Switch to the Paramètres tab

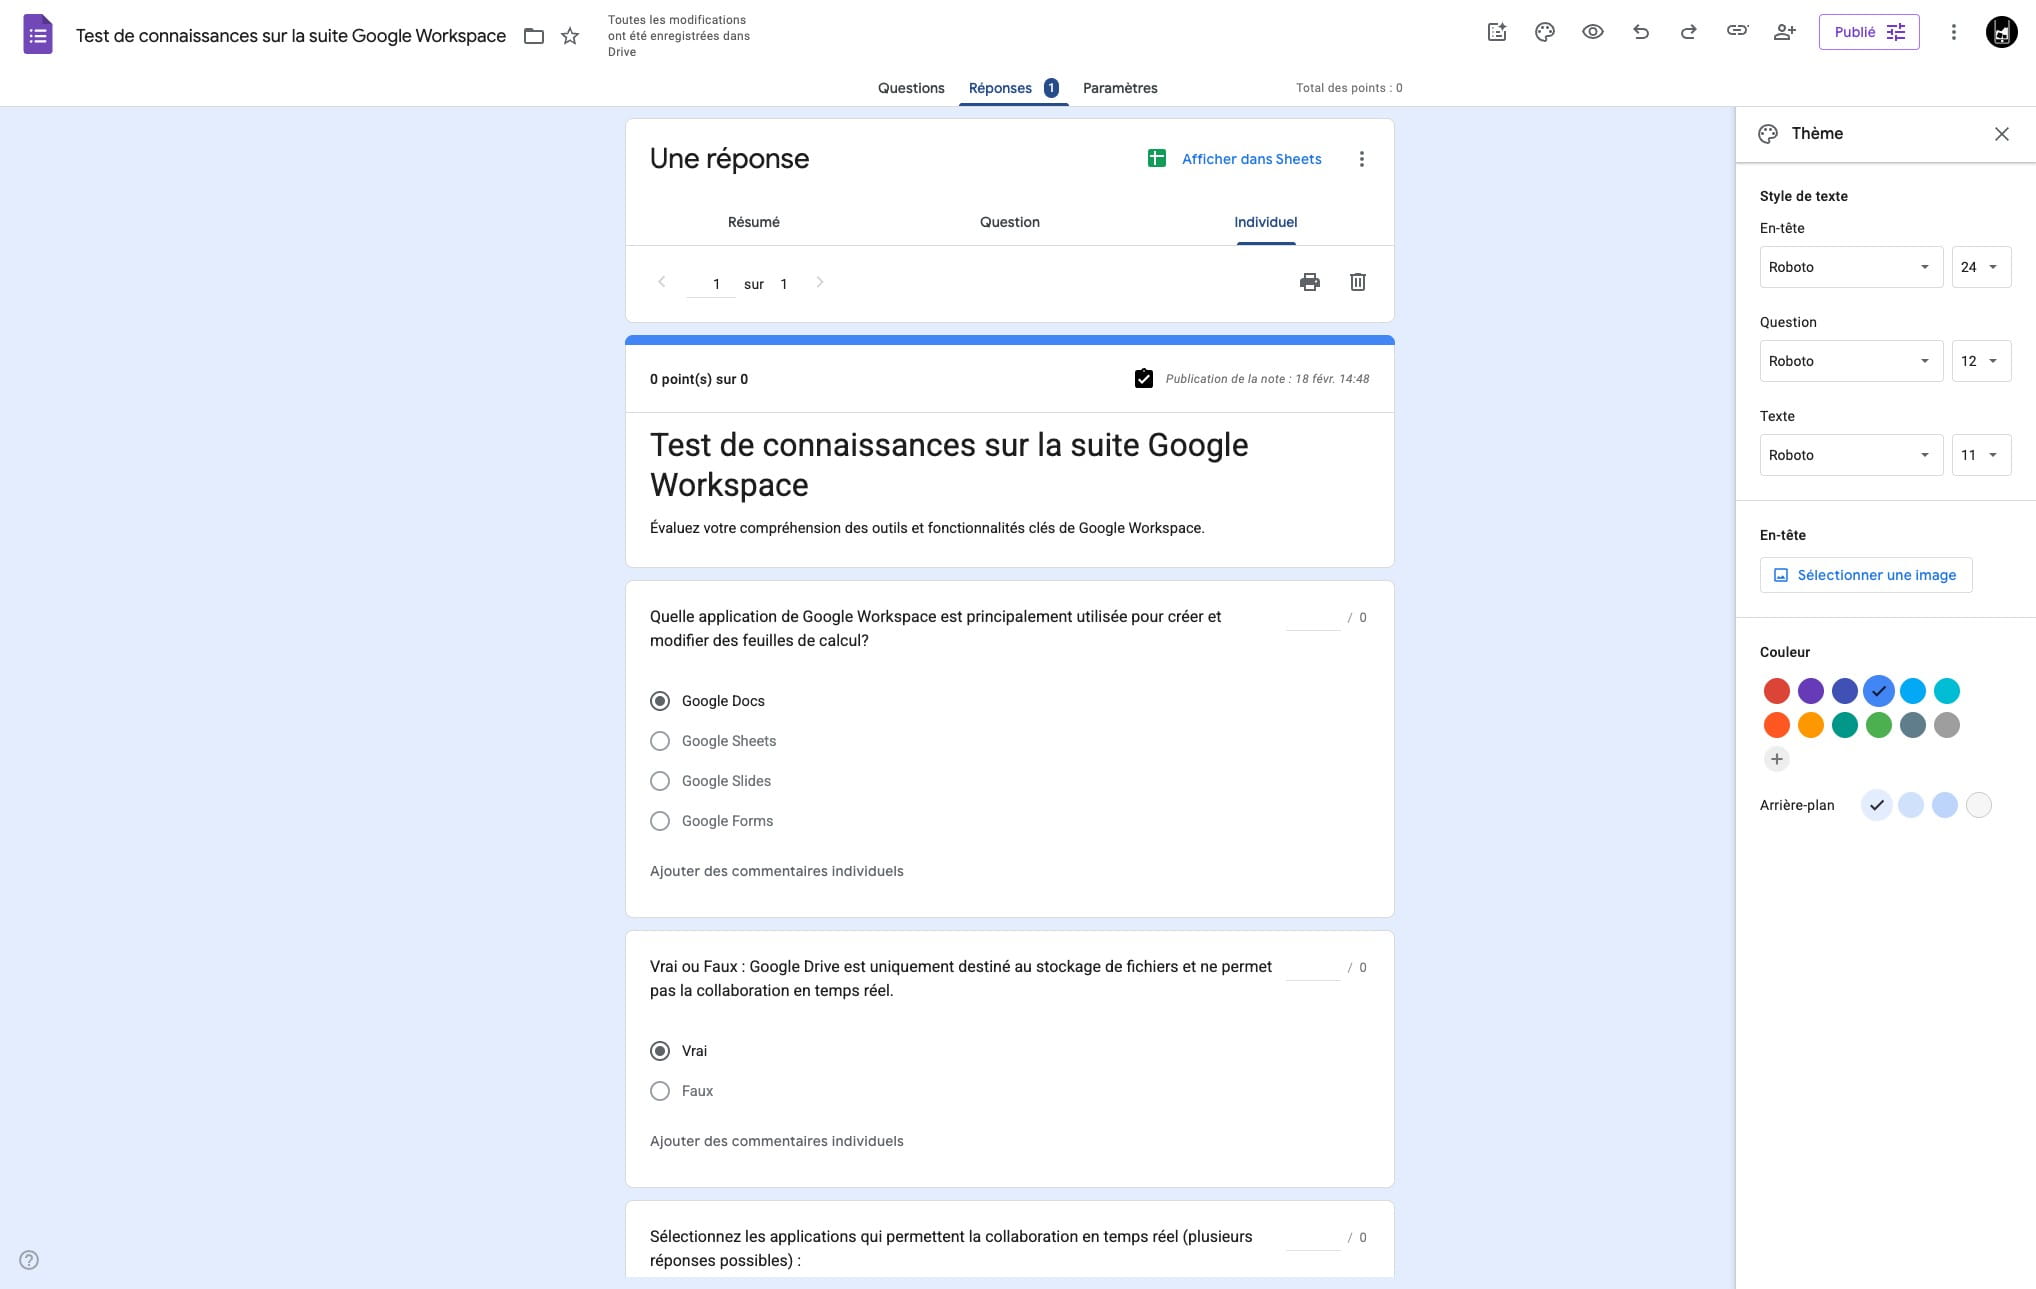coord(1120,88)
